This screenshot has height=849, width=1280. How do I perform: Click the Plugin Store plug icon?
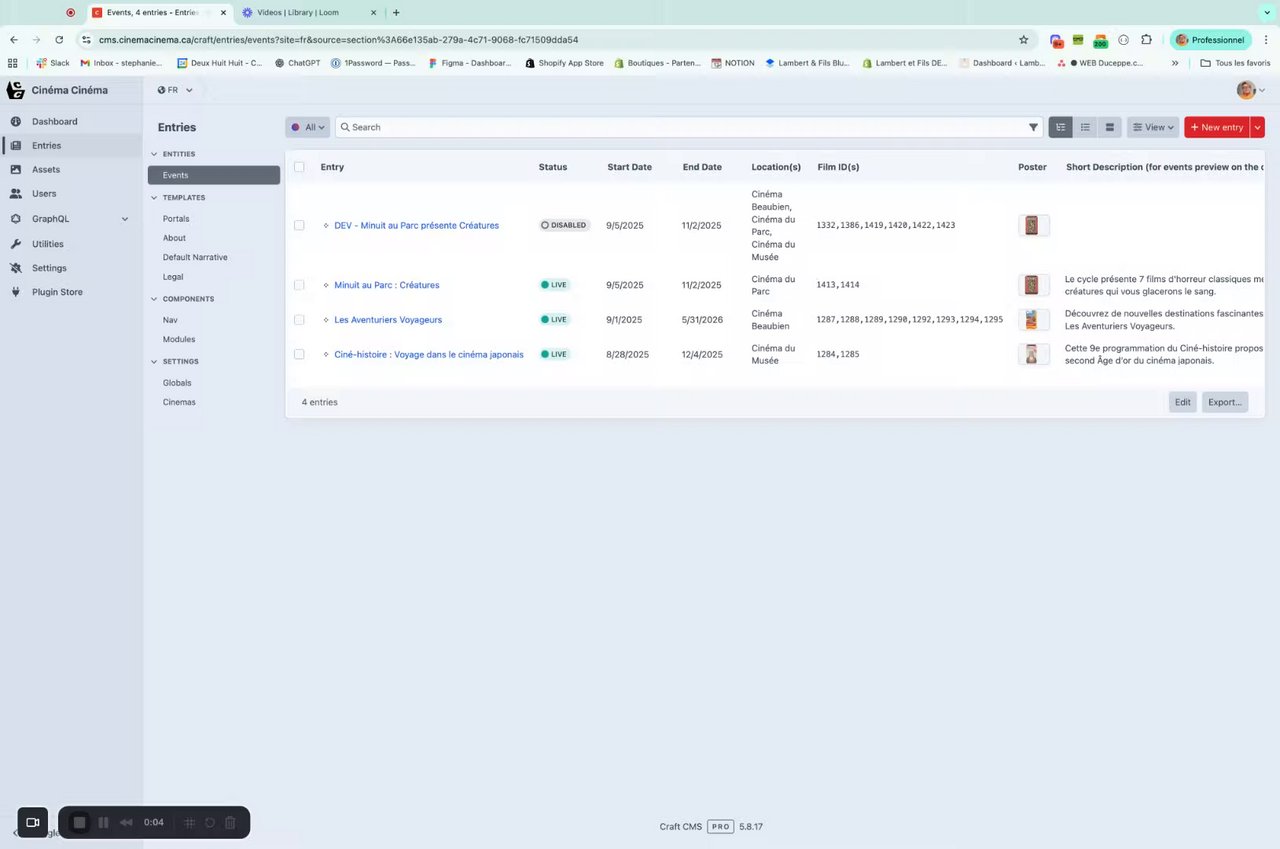16,292
